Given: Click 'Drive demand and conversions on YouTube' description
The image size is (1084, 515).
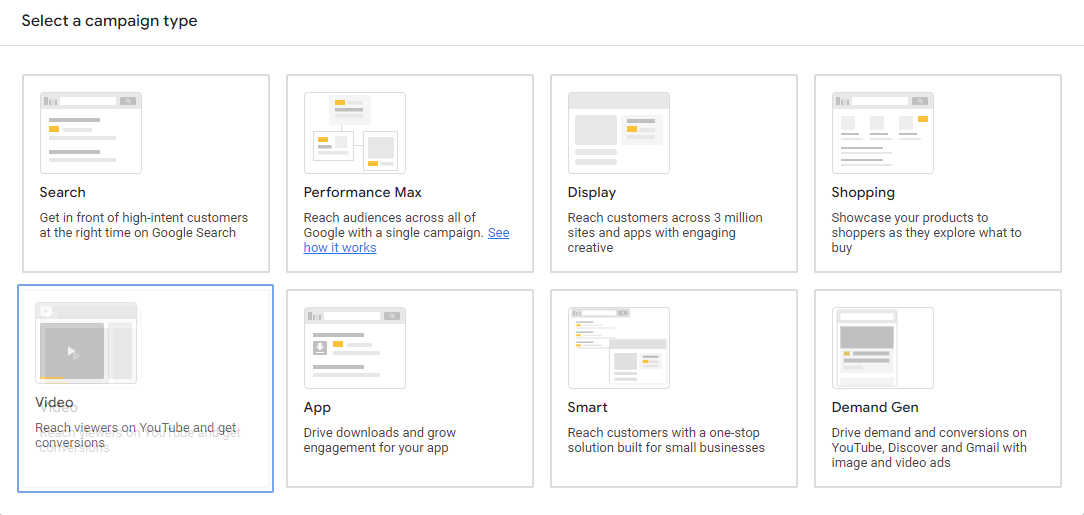Looking at the screenshot, I should 929,447.
